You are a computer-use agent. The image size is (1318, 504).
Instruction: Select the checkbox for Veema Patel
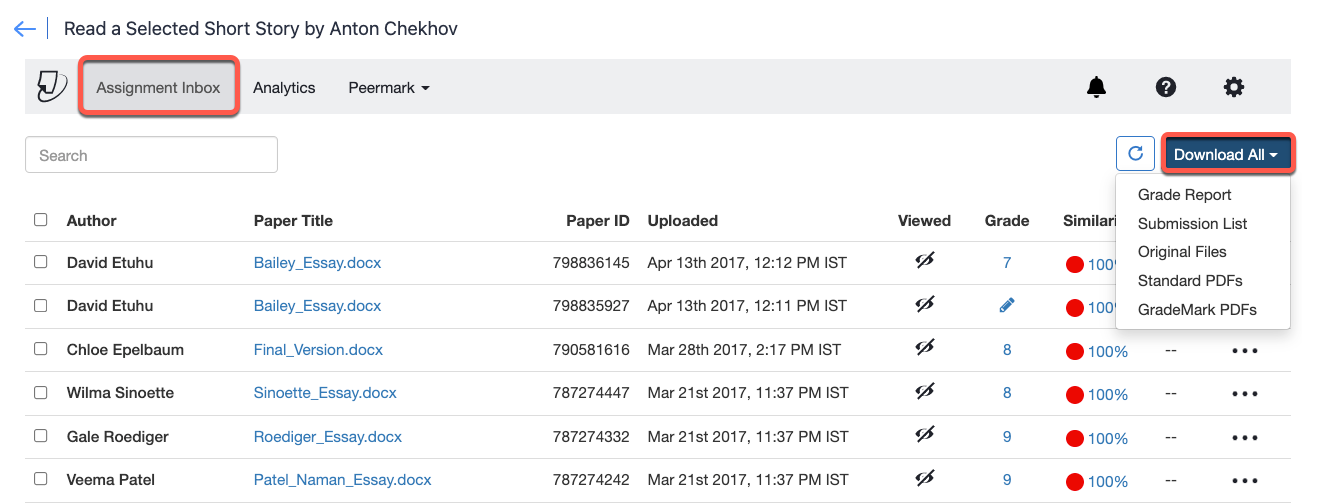41,479
